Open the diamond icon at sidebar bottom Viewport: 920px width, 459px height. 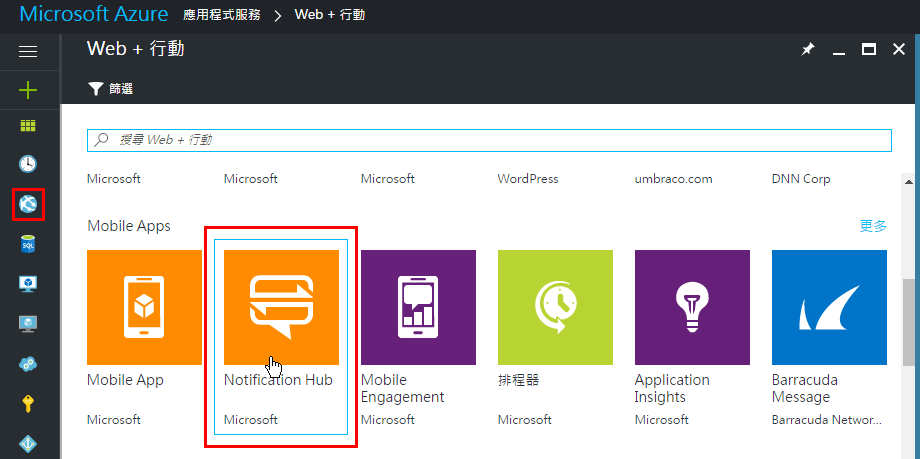(28, 443)
